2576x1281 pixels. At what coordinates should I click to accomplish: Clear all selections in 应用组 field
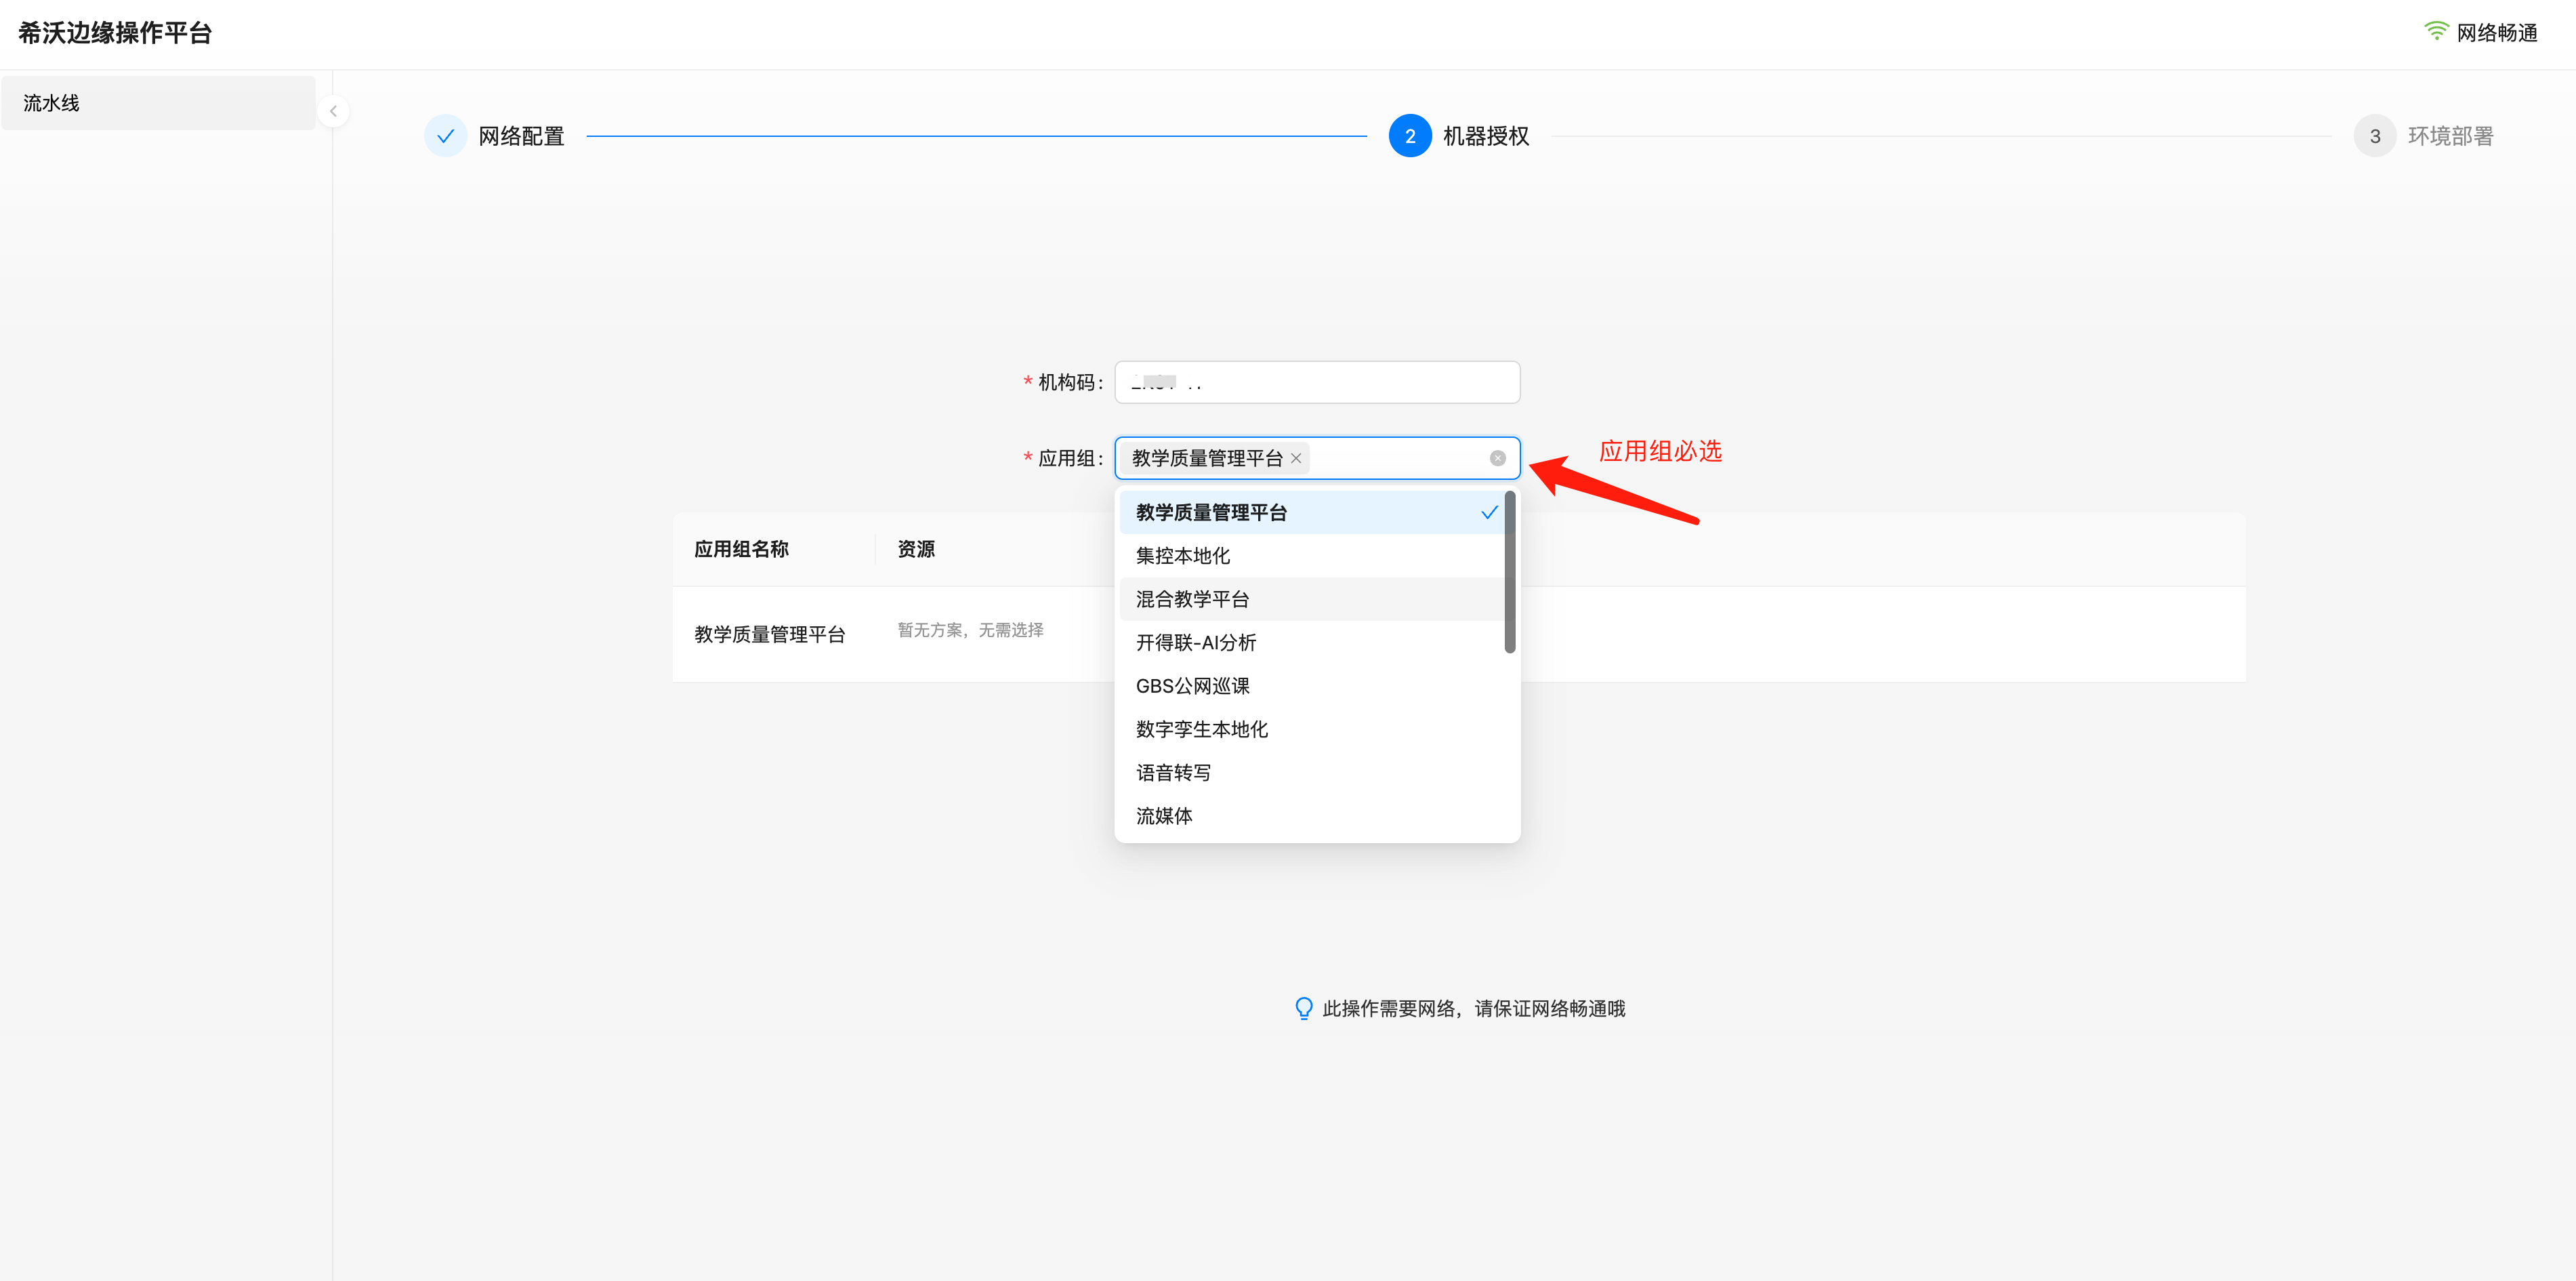(x=1497, y=458)
